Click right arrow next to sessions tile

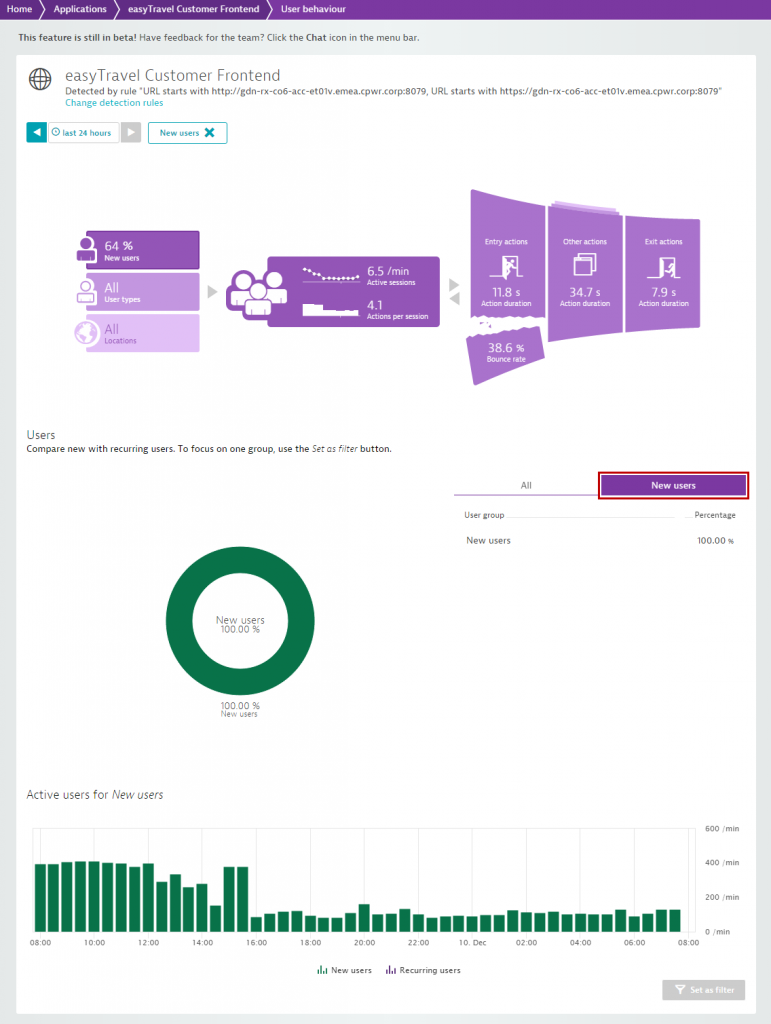(x=454, y=285)
